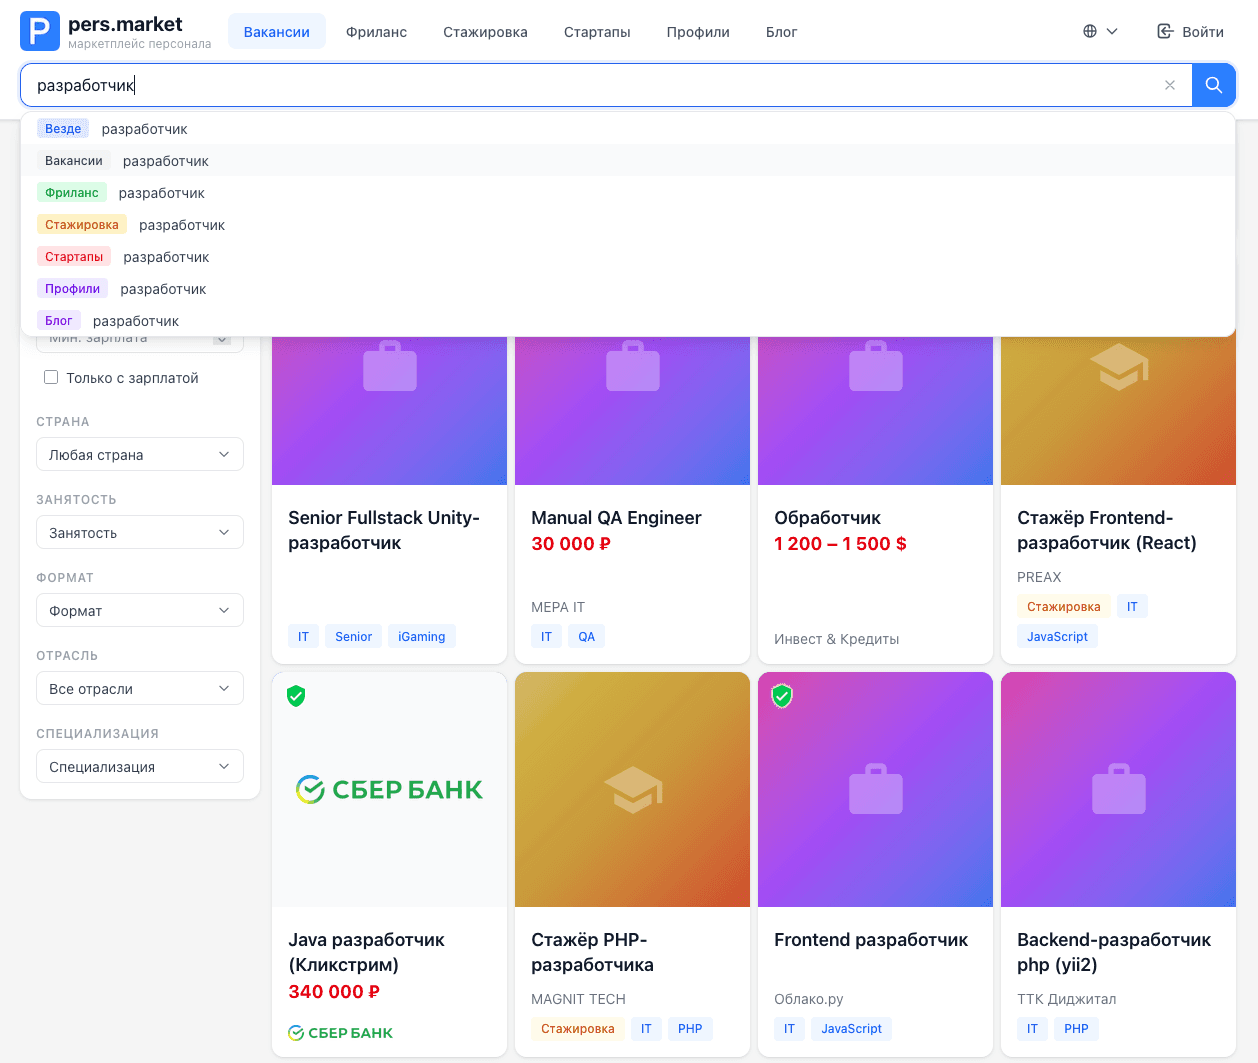Open Стажёр PHP-разработчика title
The height and width of the screenshot is (1063, 1258).
[x=592, y=952]
